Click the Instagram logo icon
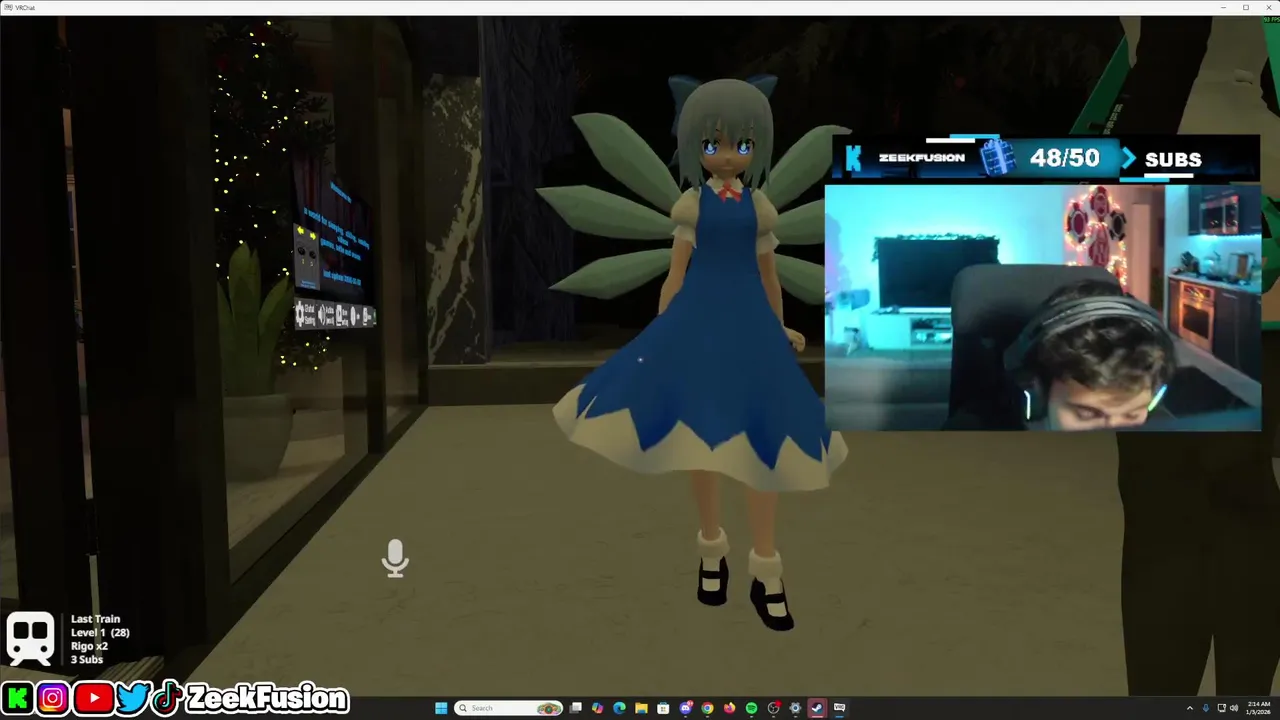The height and width of the screenshot is (720, 1280). 53,697
